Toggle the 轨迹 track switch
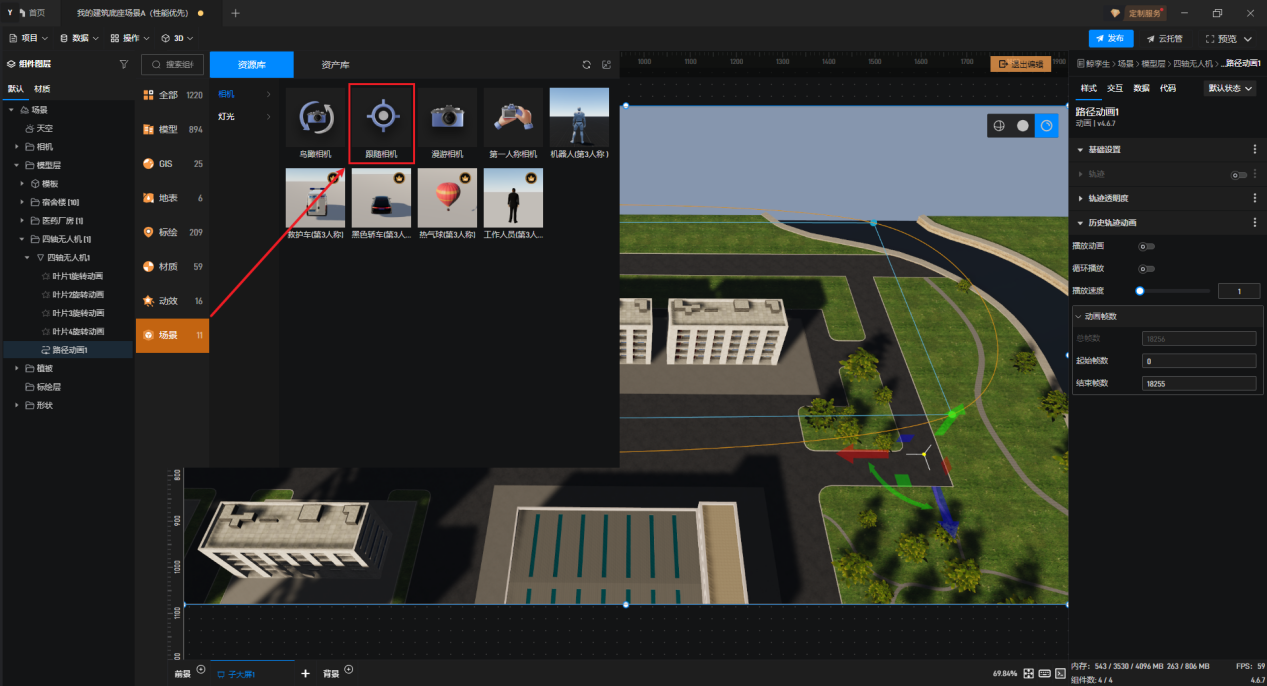1267x686 pixels. pyautogui.click(x=1238, y=175)
